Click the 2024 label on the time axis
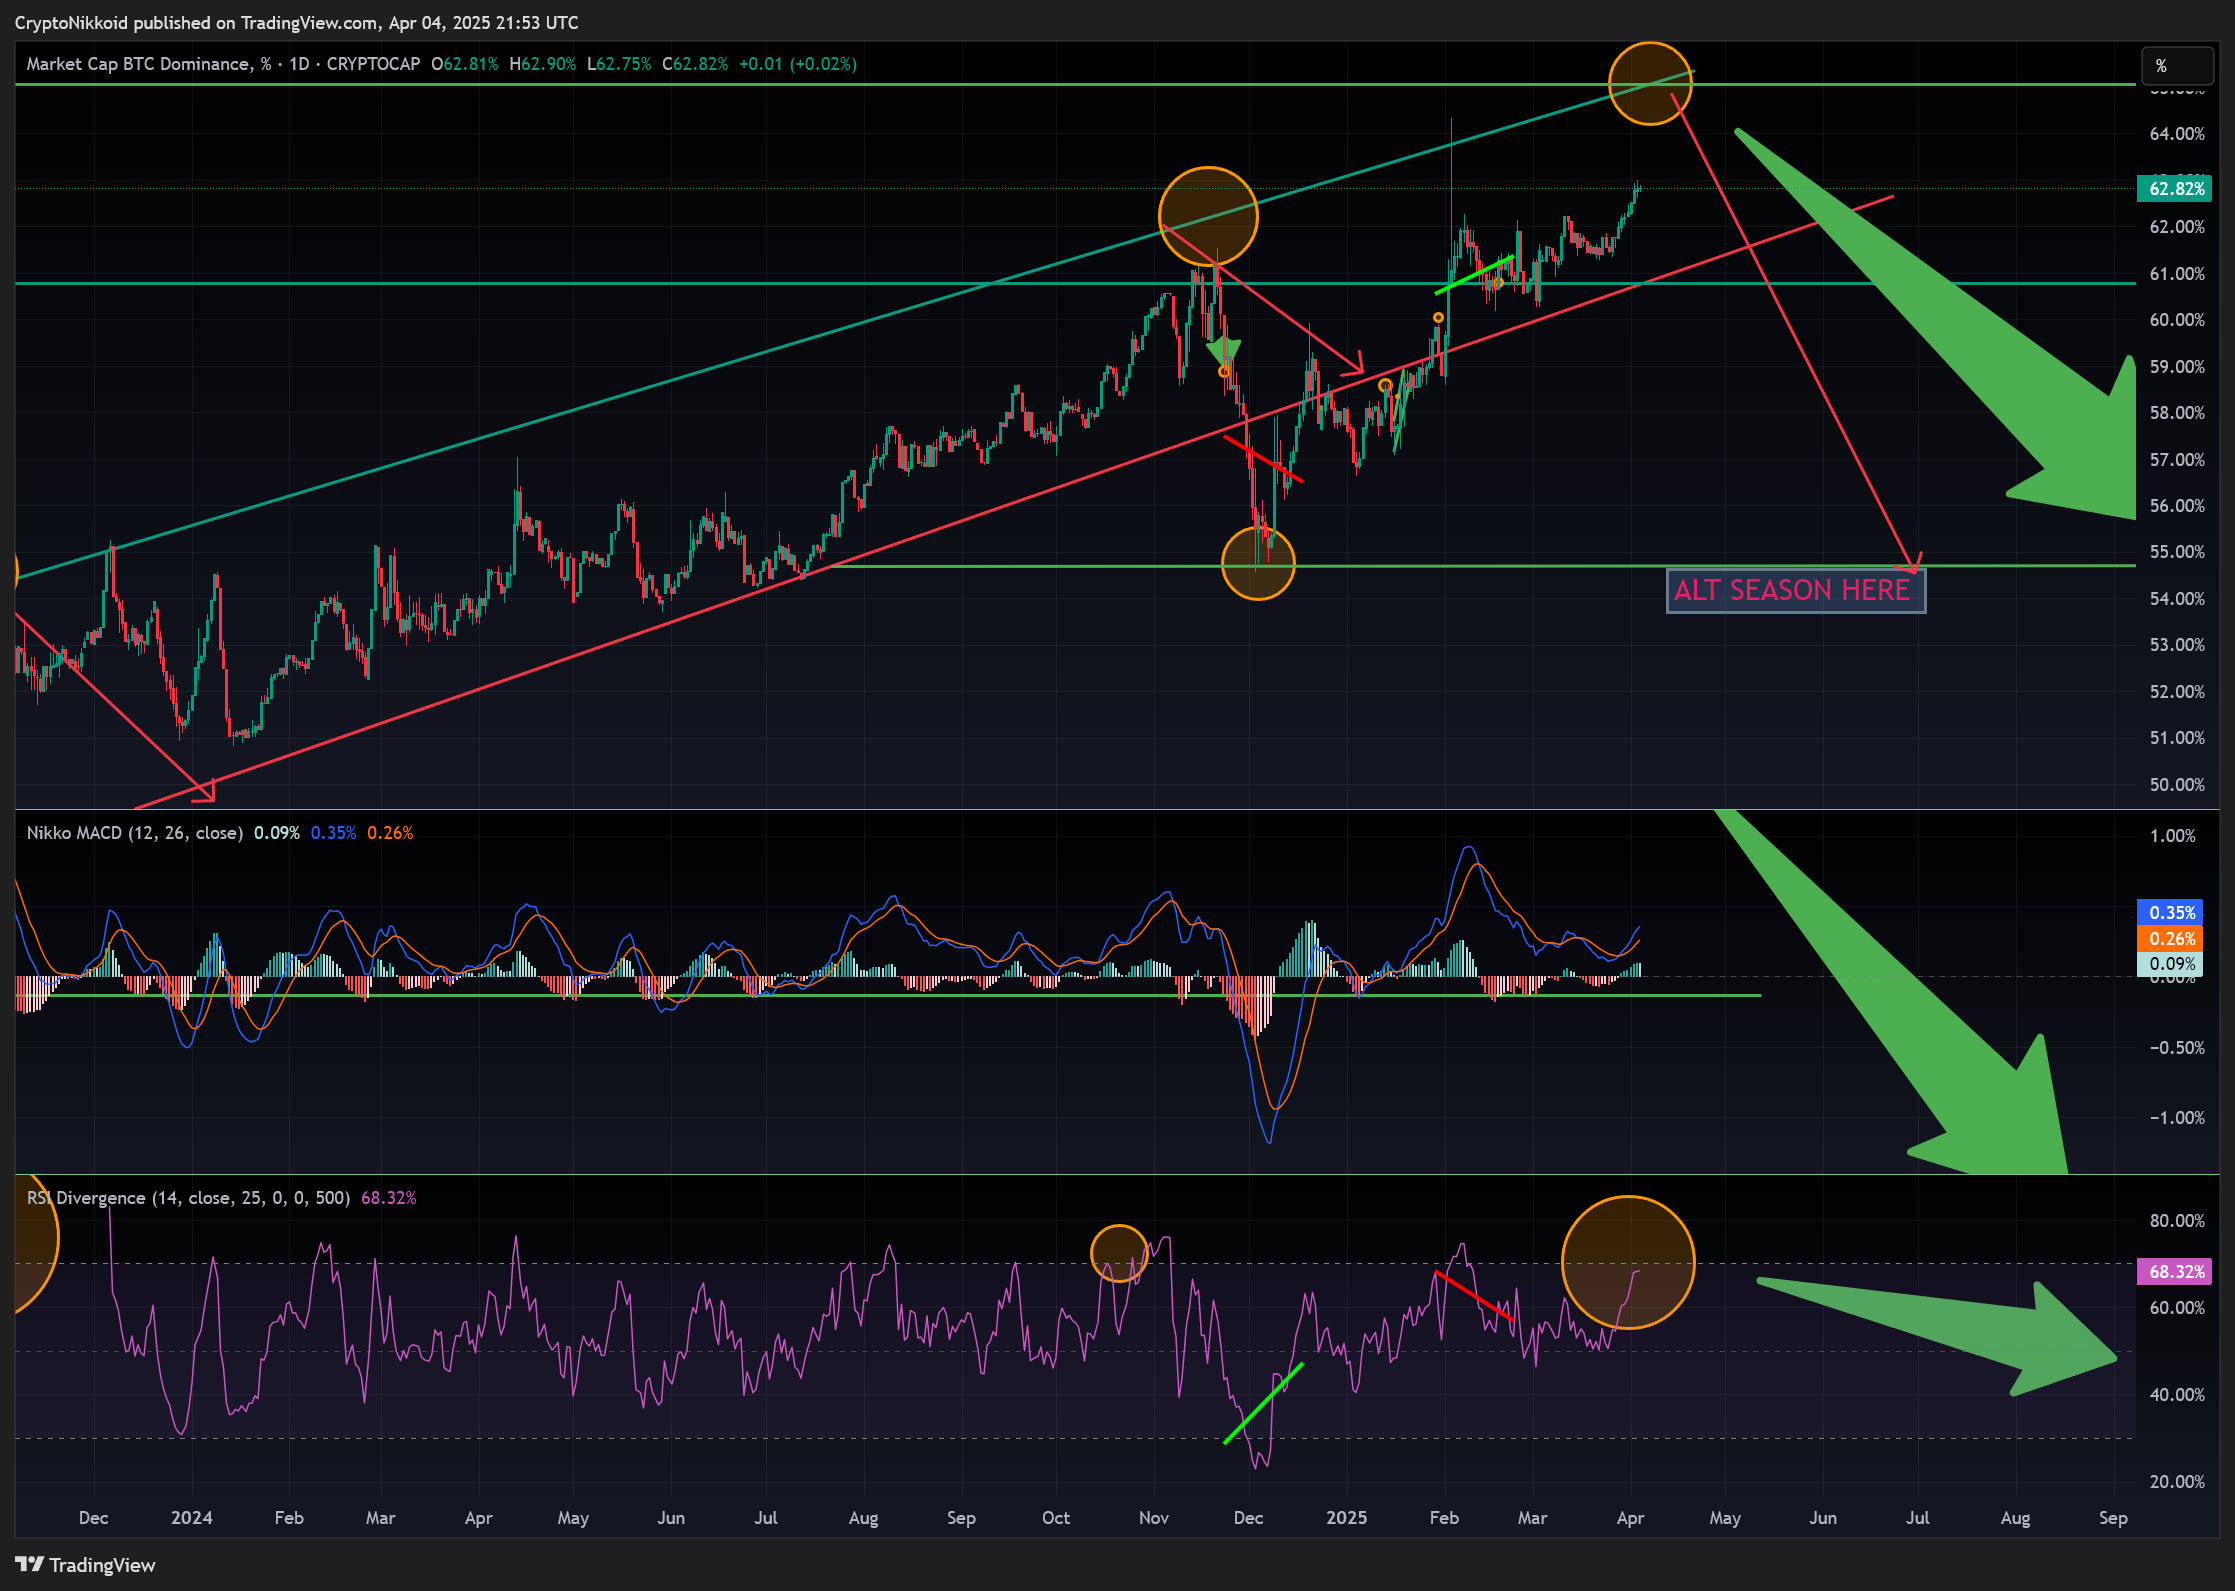 [x=191, y=1518]
